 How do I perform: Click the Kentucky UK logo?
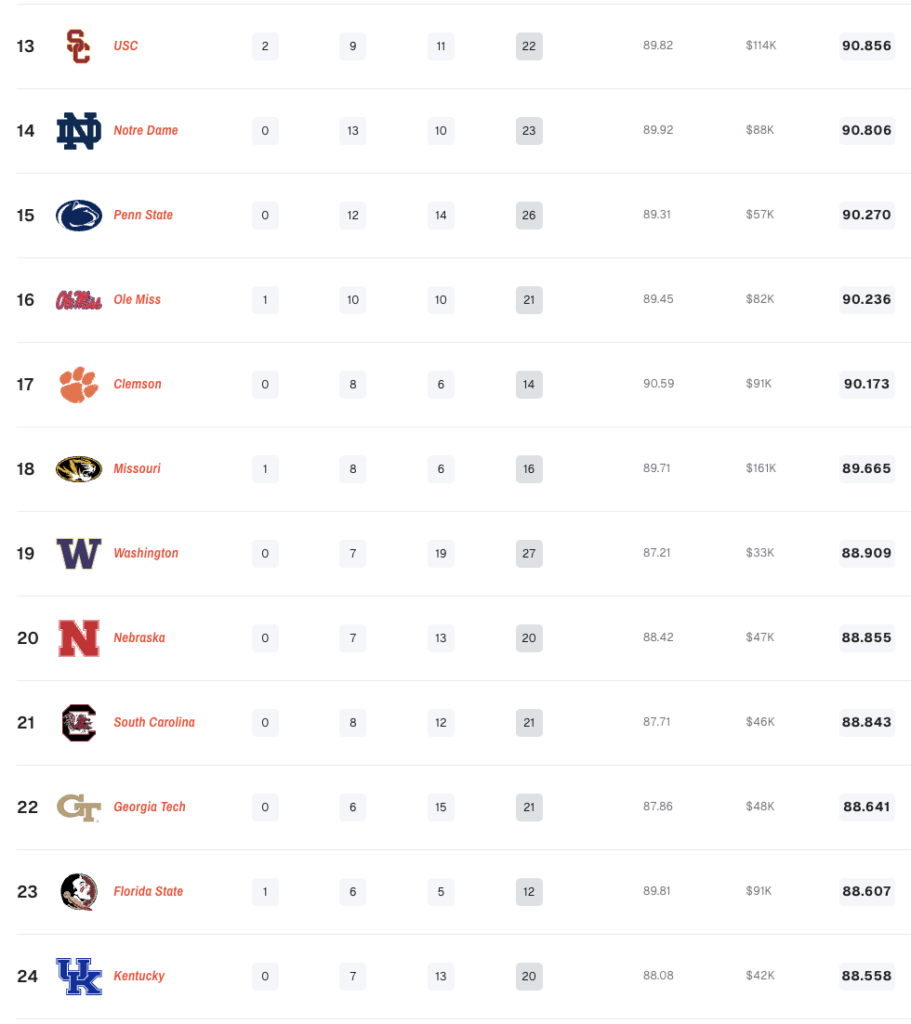point(78,976)
